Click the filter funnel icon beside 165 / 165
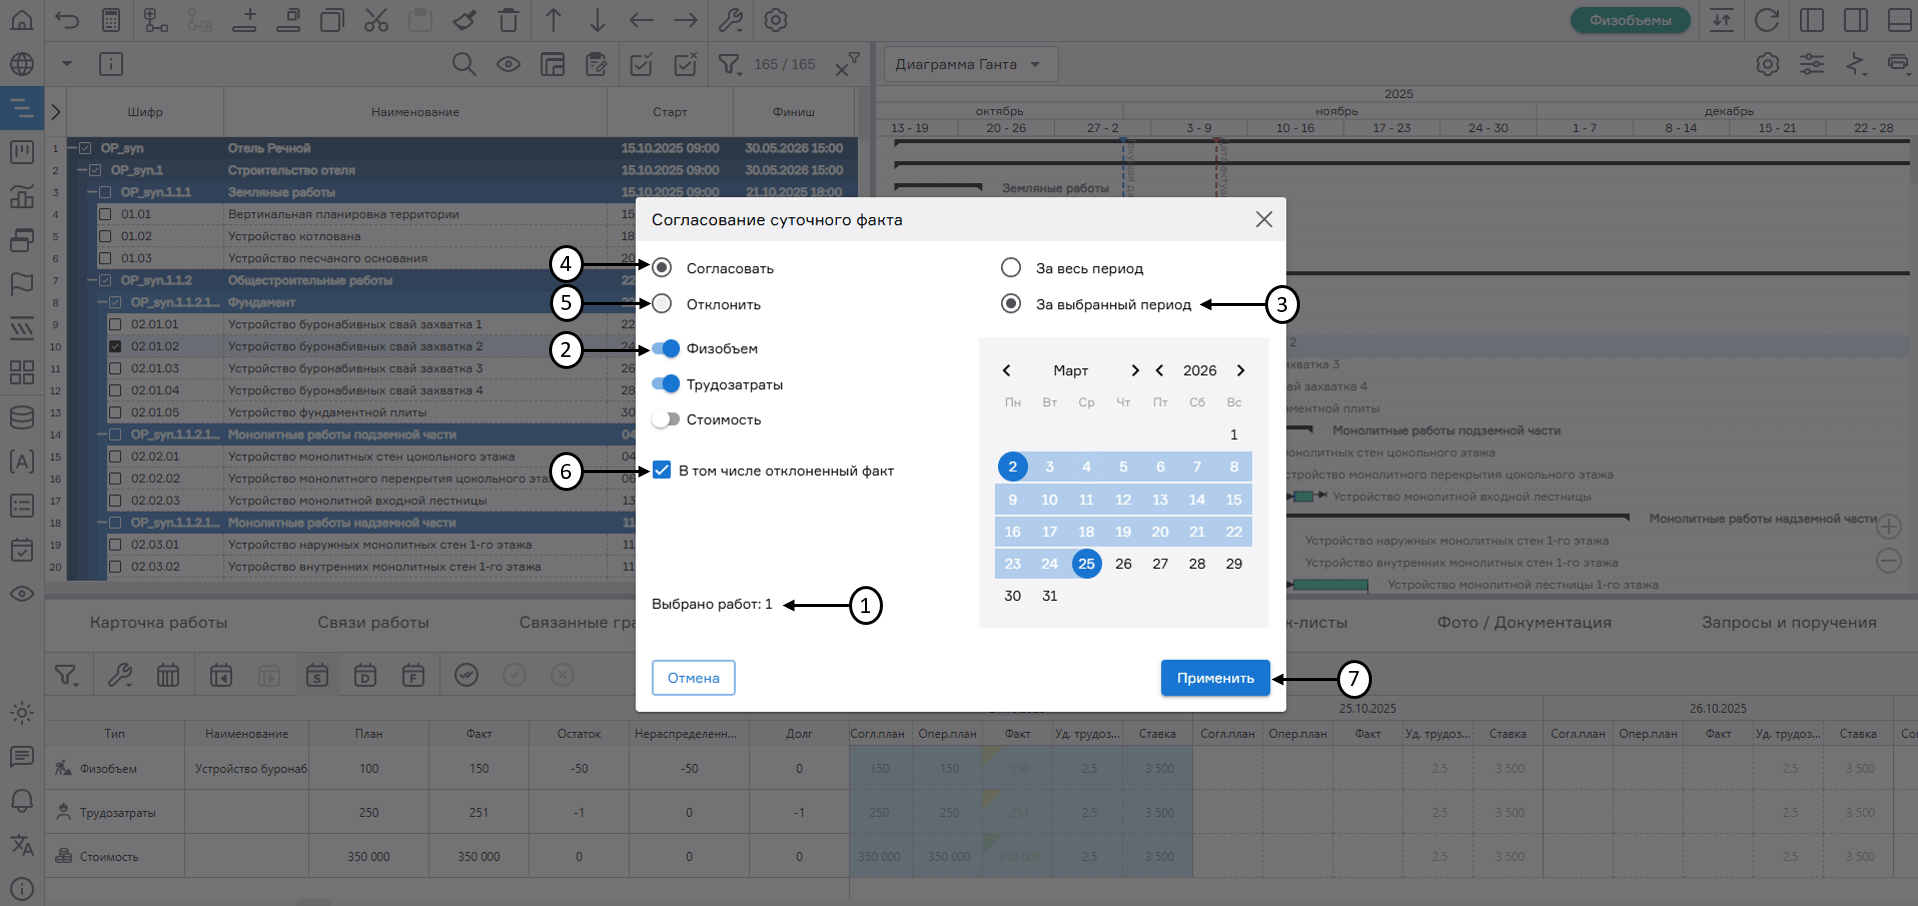Screen dimensions: 1918x906 tap(730, 65)
